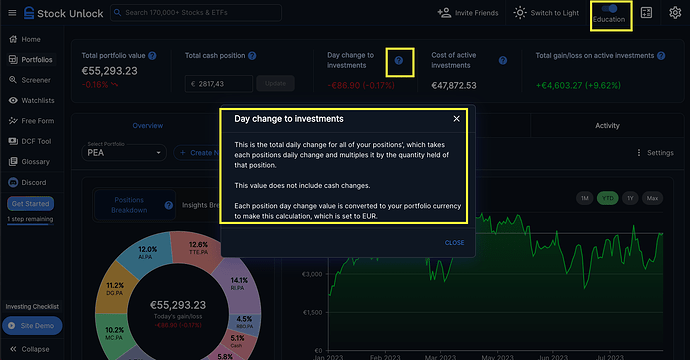690x360 pixels.
Task: Switch to the Activity tab
Action: point(607,125)
